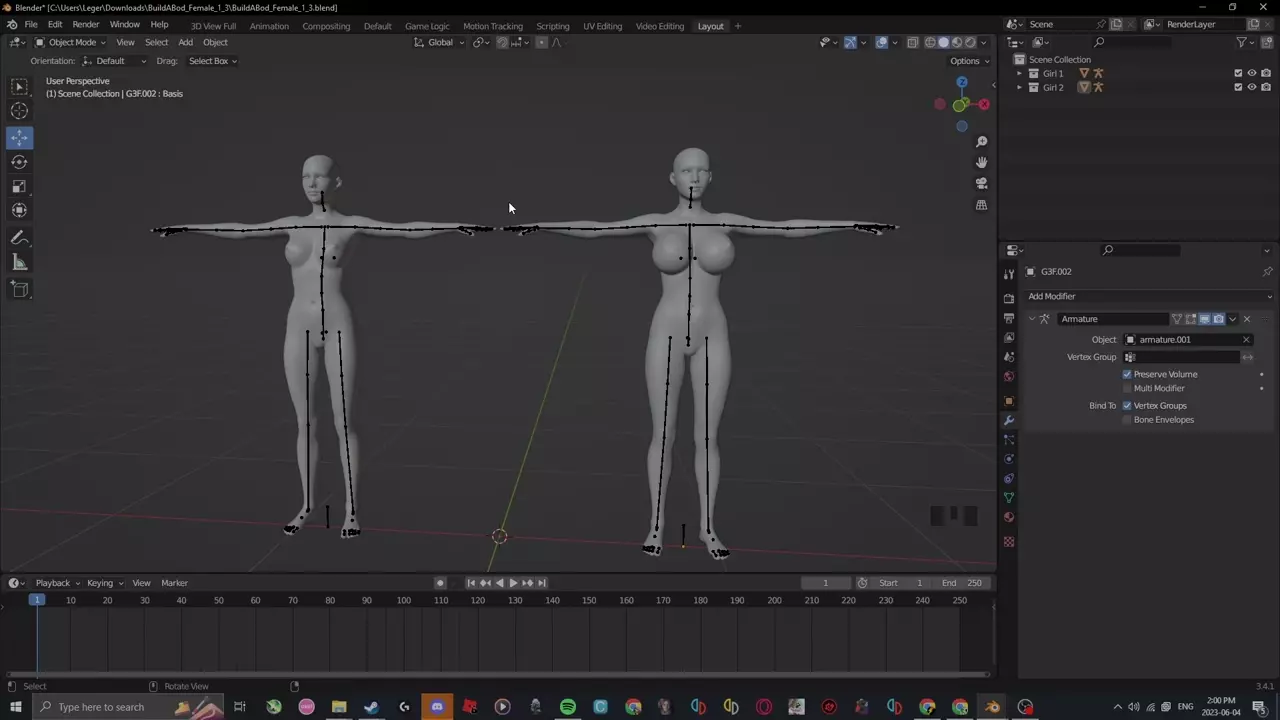Select the Rotate tool

point(19,162)
